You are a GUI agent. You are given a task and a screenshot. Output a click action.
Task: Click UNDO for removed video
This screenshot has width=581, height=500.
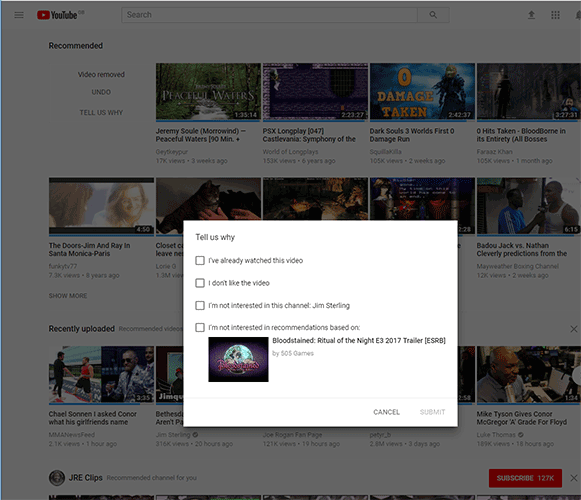coord(101,92)
